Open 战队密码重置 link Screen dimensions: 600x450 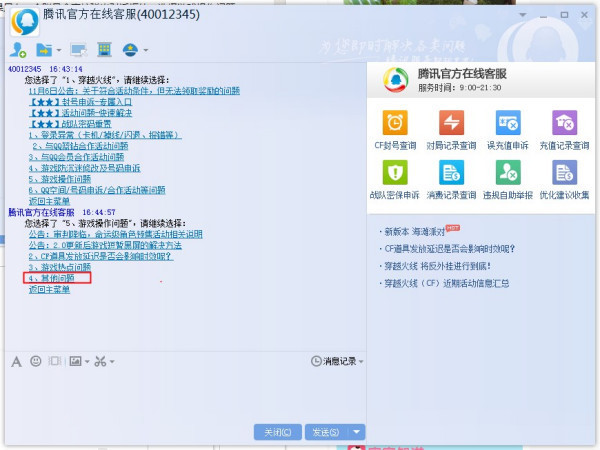coord(70,124)
